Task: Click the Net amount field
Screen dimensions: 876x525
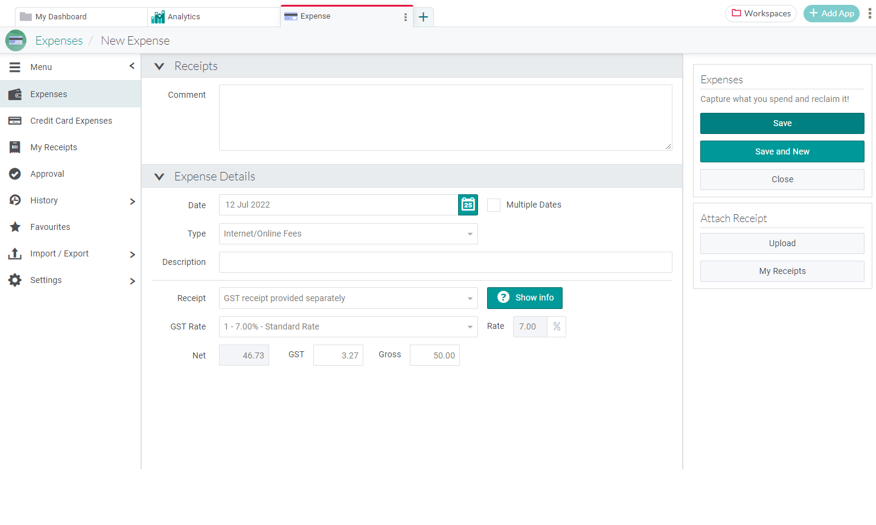Action: point(244,355)
